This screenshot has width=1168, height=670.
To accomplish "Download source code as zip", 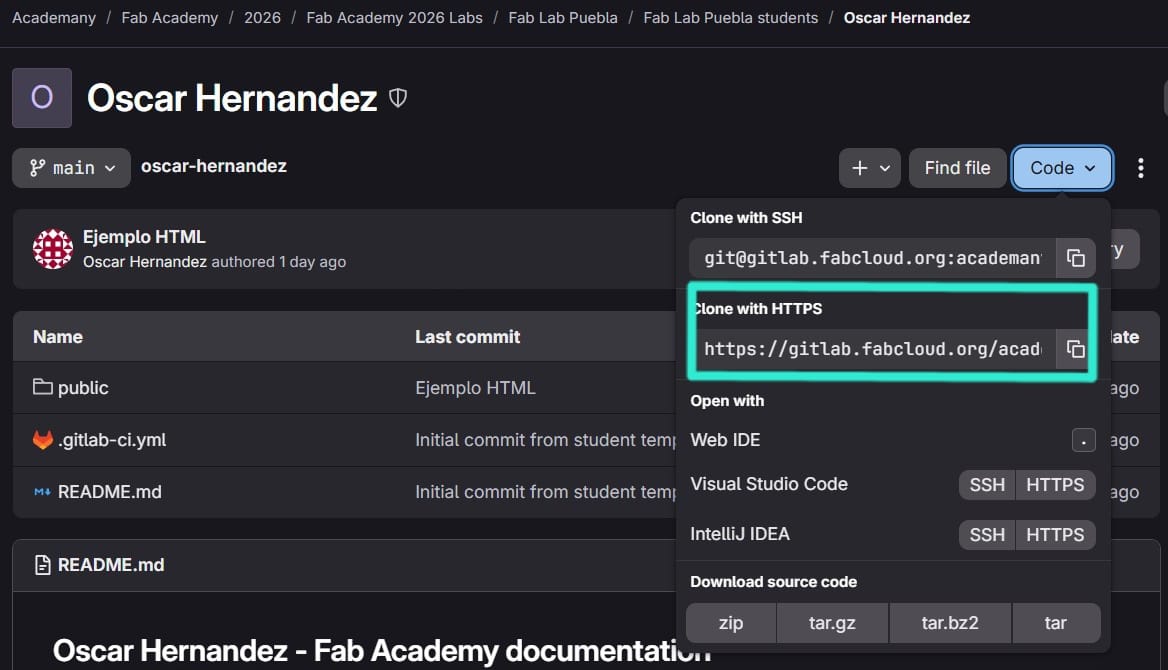I will [731, 623].
